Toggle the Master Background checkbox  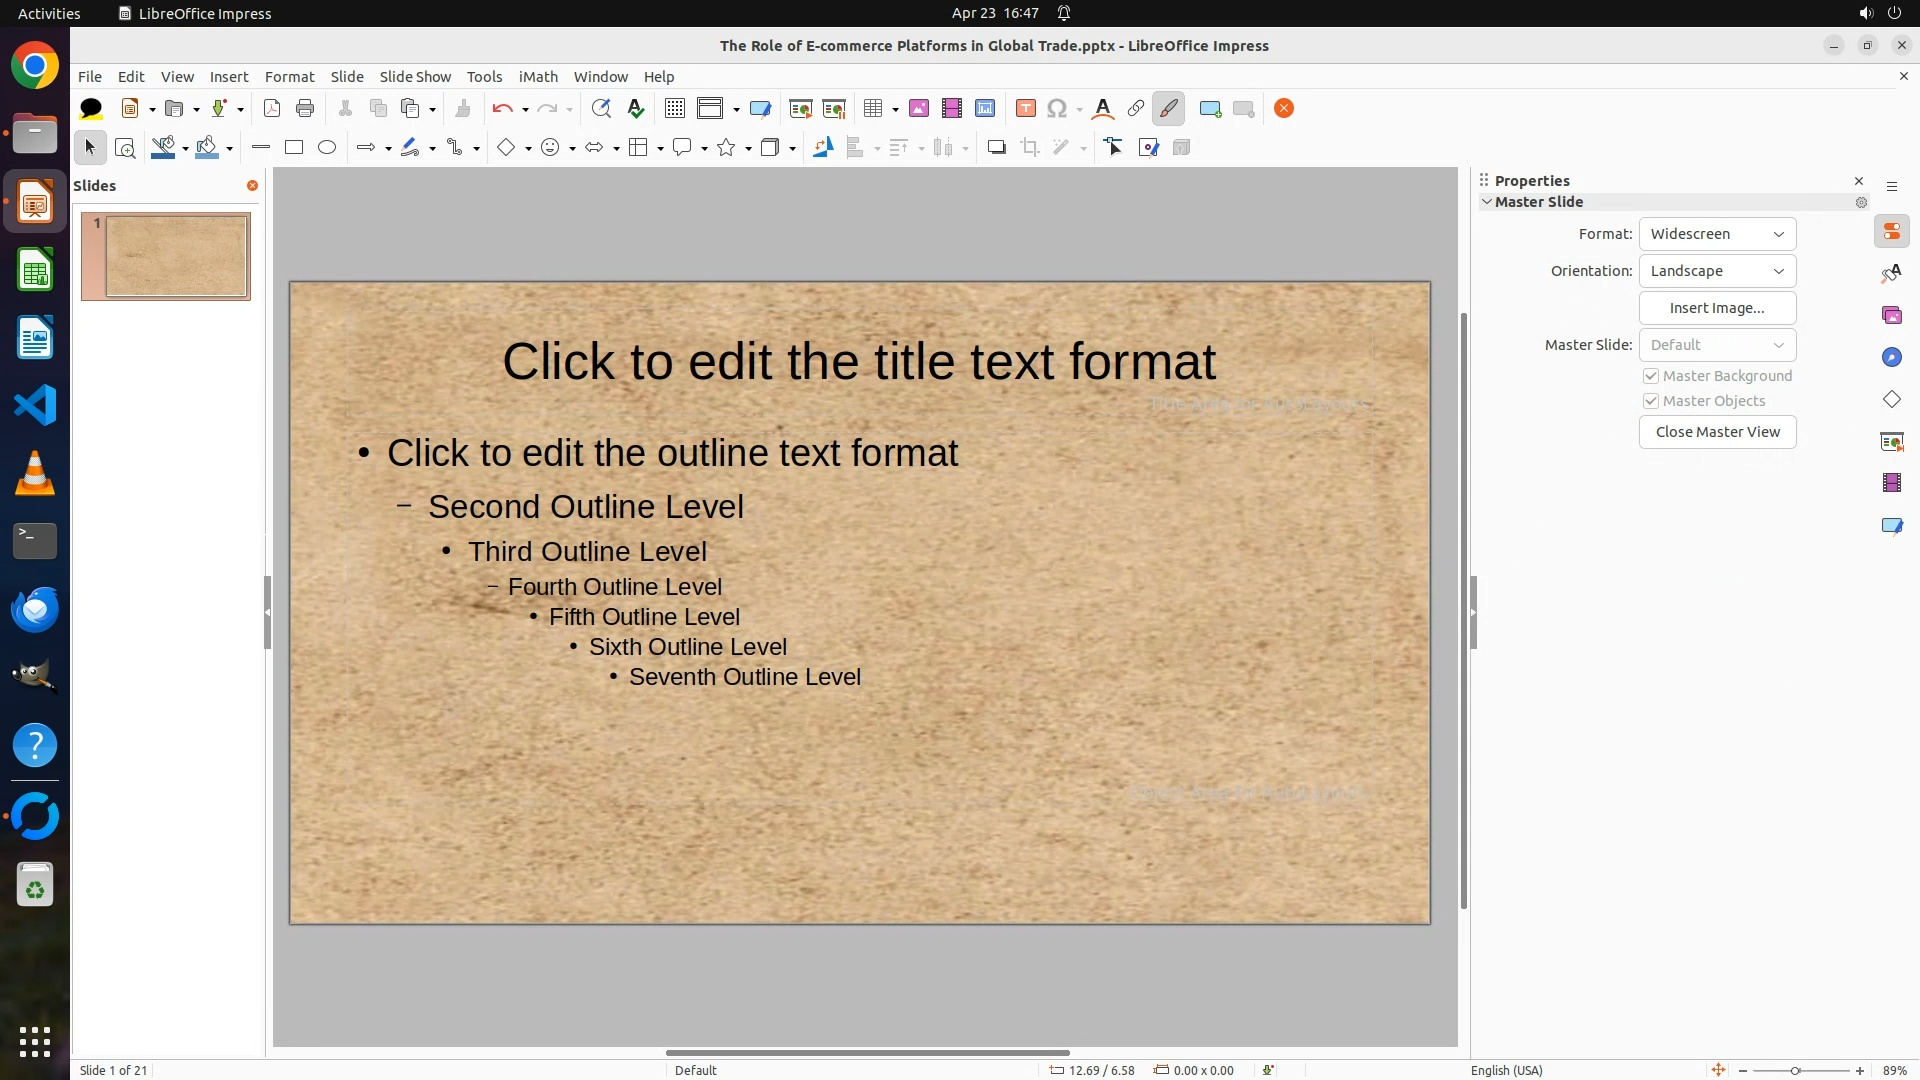1651,376
